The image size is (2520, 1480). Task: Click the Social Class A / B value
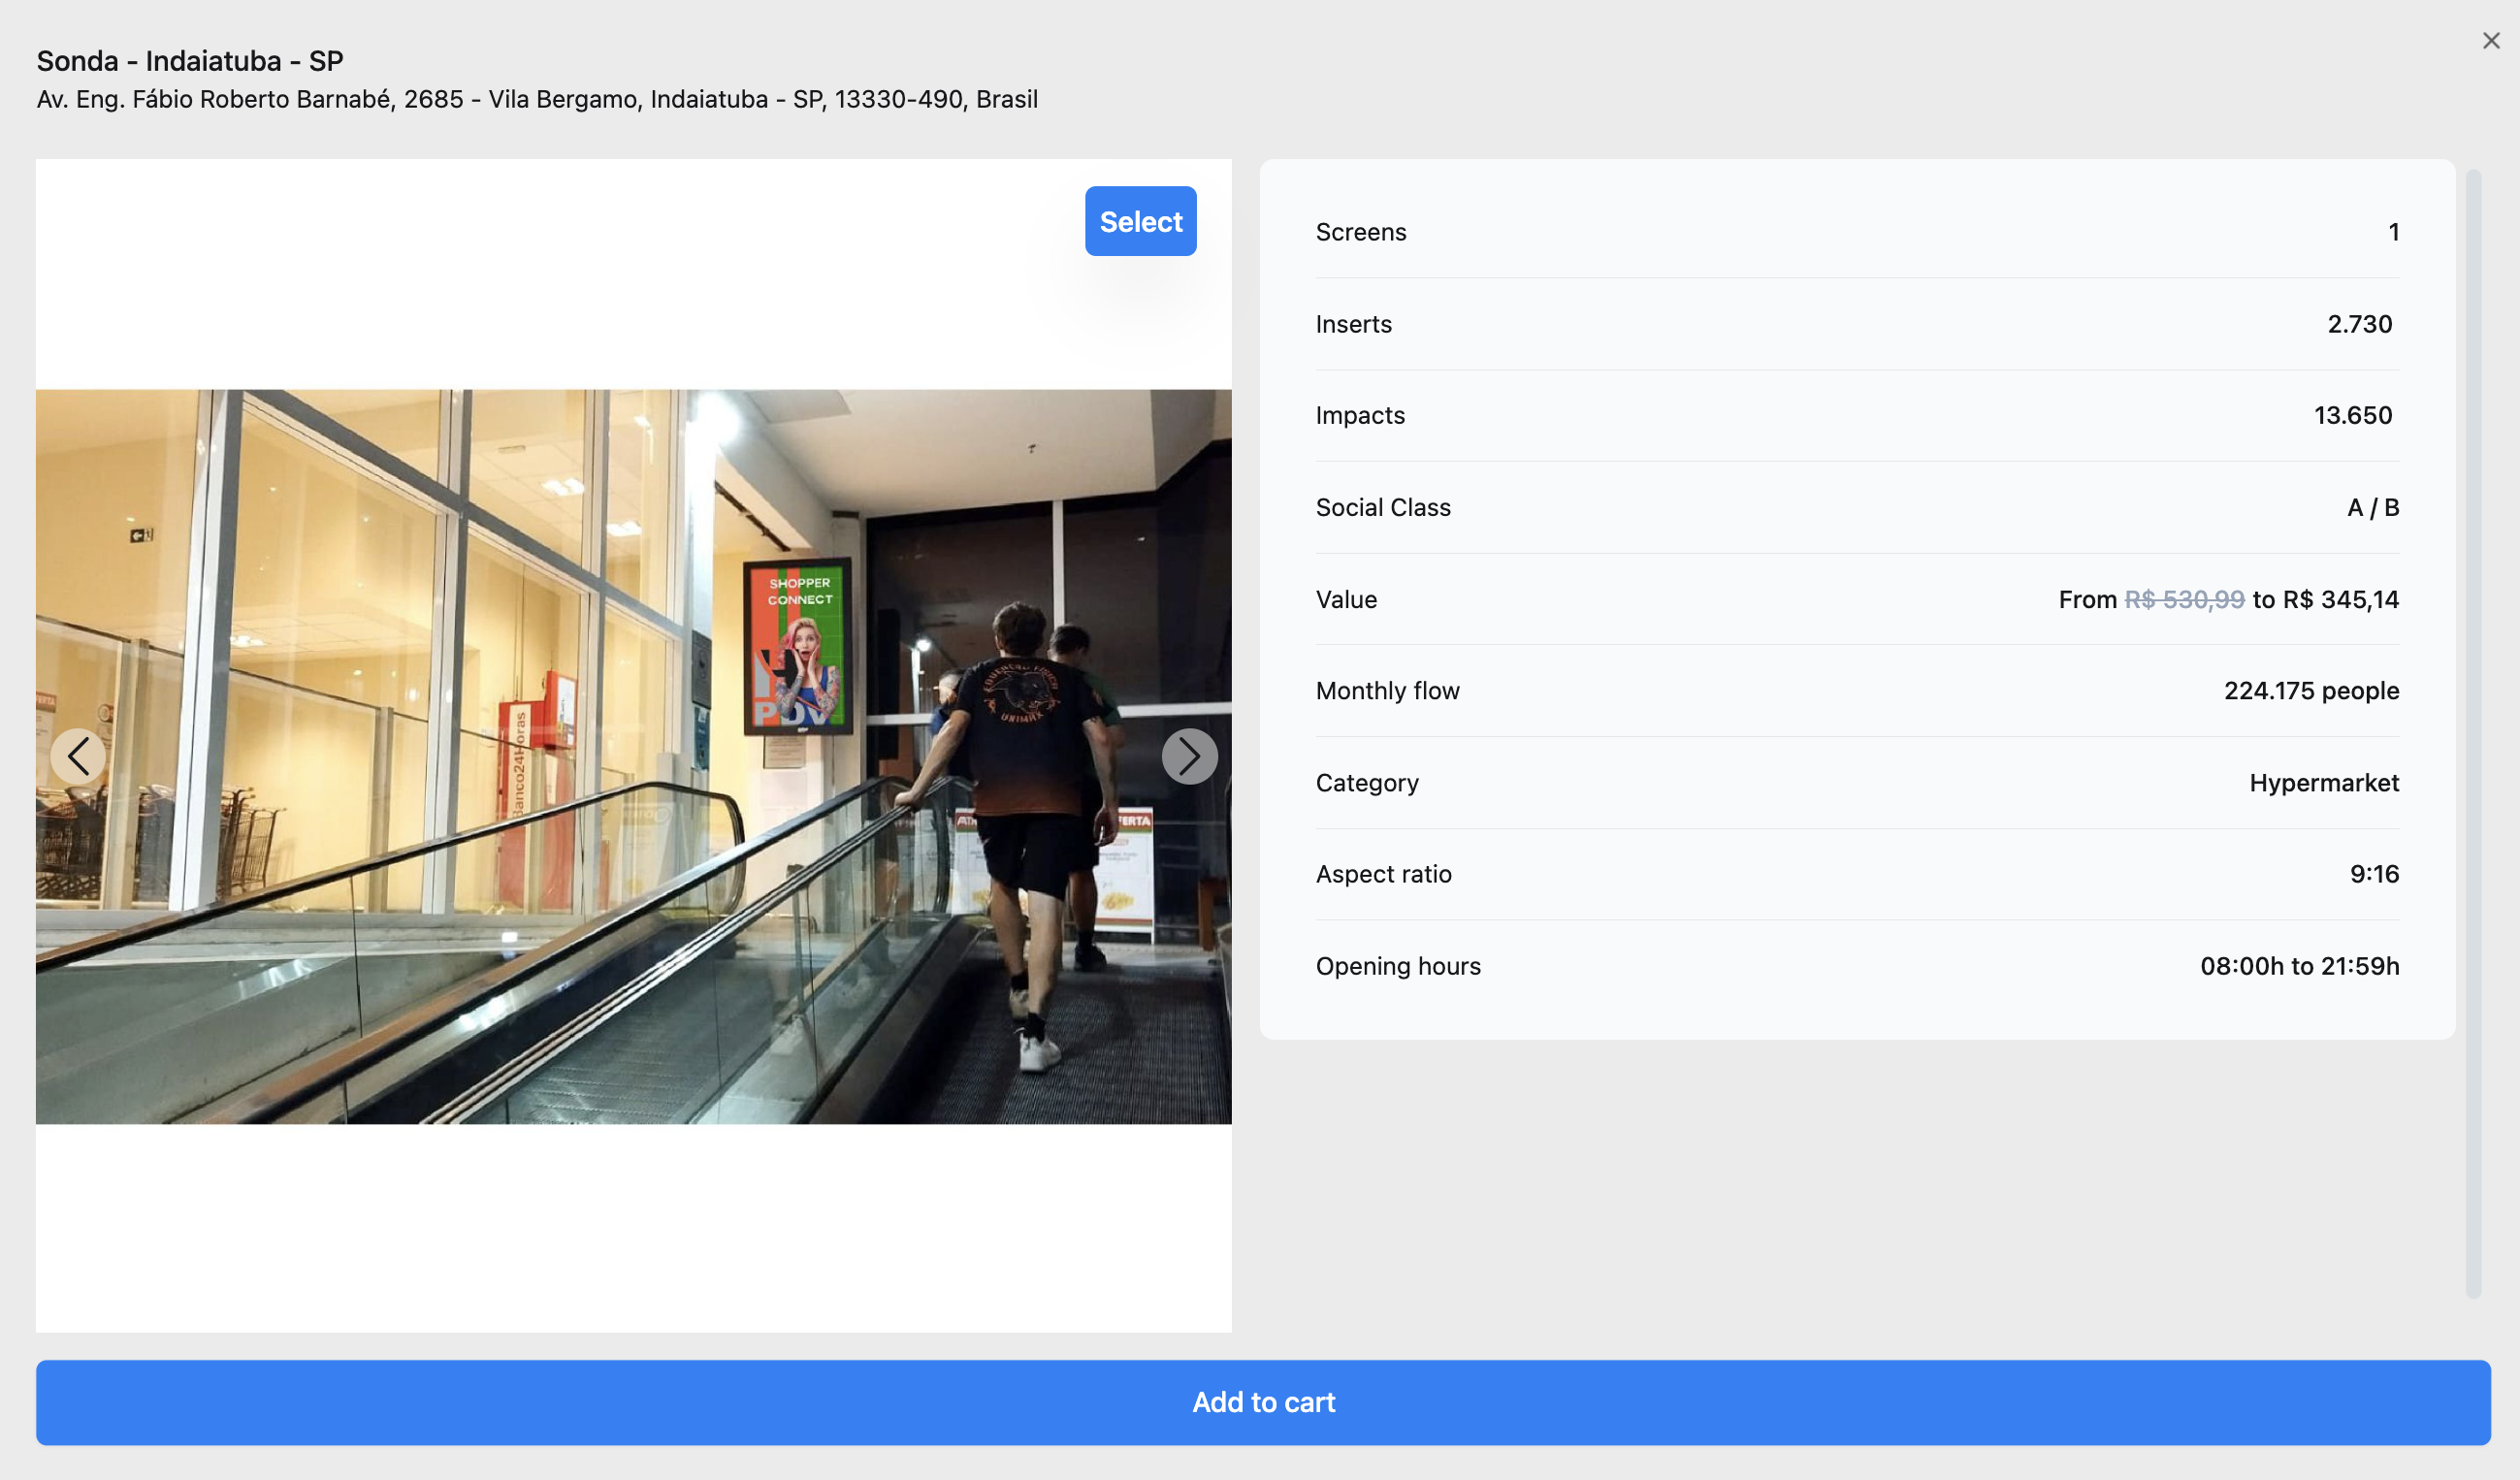2372,508
